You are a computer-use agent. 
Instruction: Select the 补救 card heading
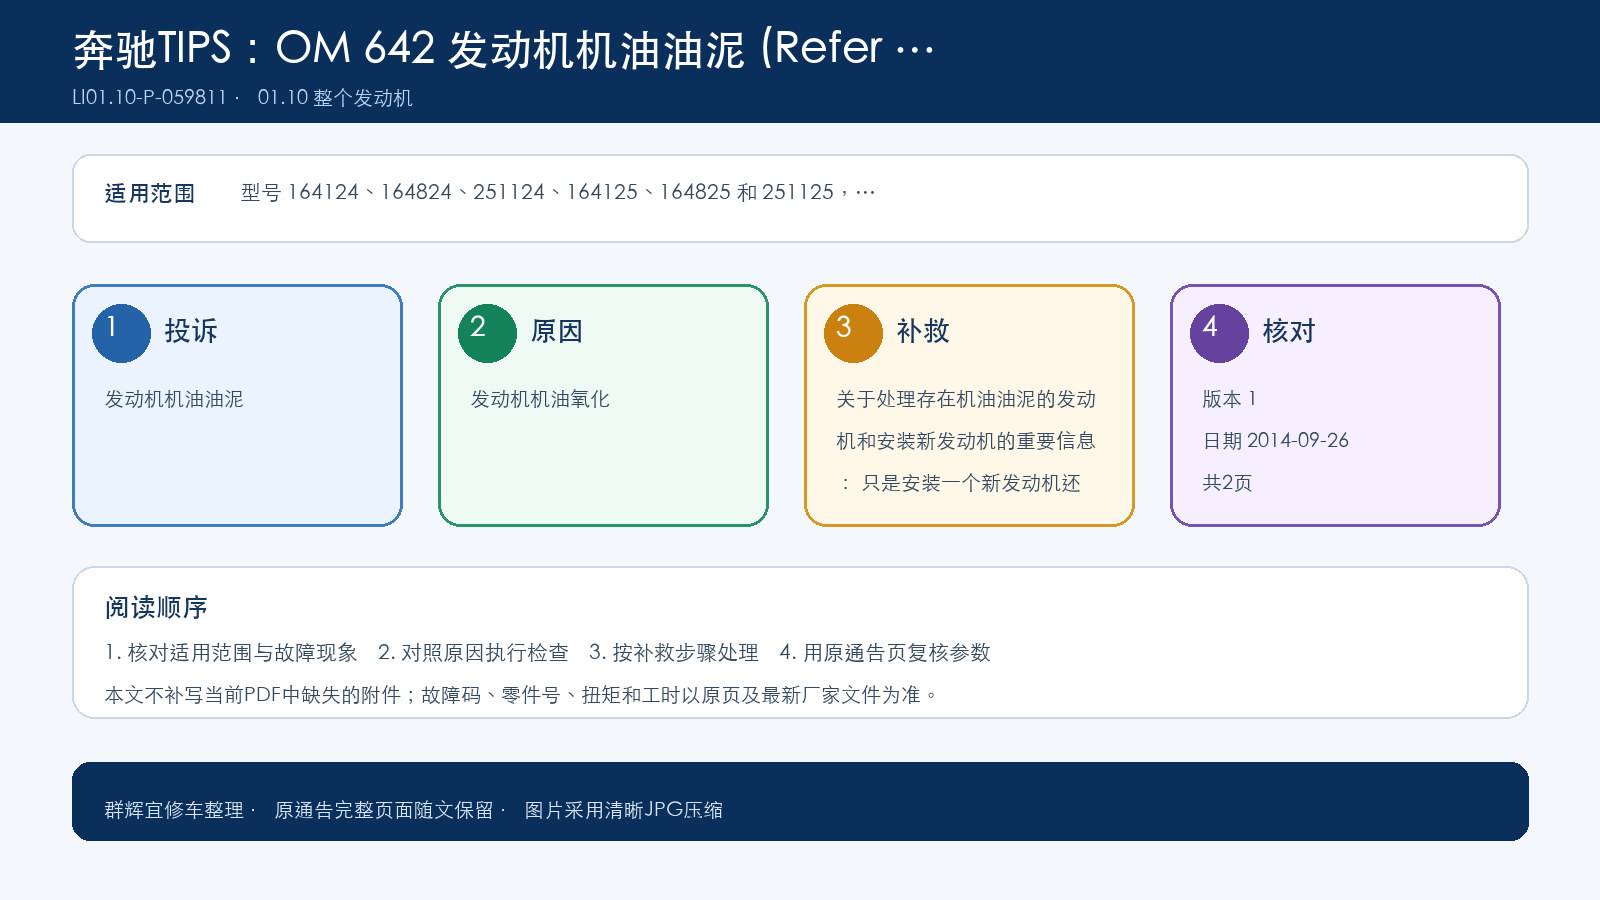(923, 331)
